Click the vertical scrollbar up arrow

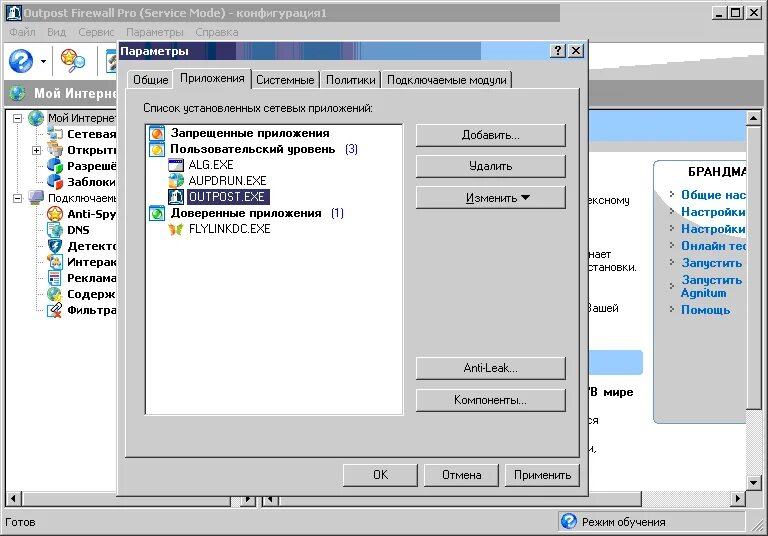point(754,118)
